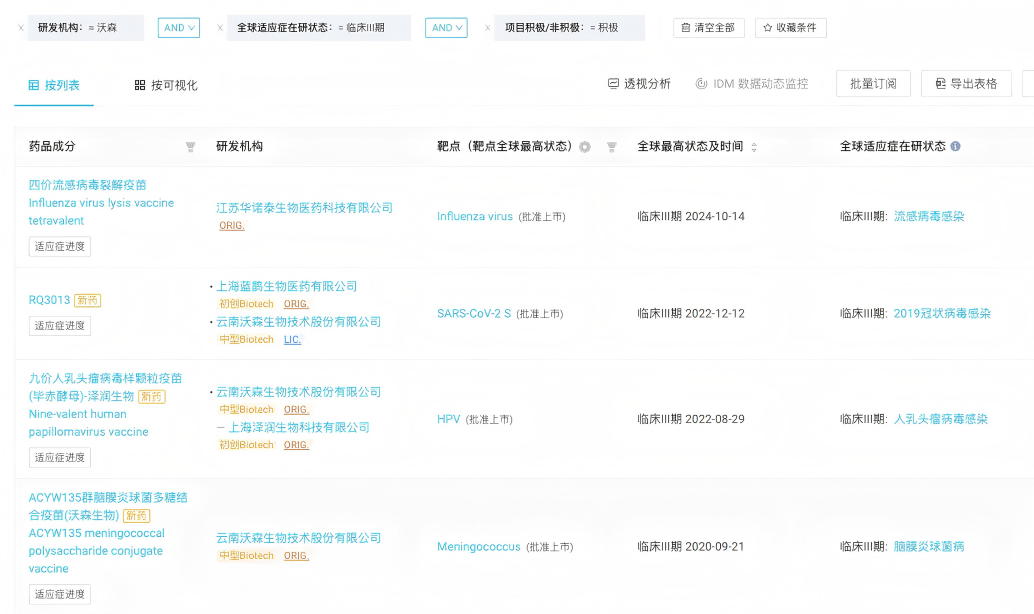Click 适应症进度 under Nine-valent human papillomavirus vaccine
1034x614 pixels.
59,457
